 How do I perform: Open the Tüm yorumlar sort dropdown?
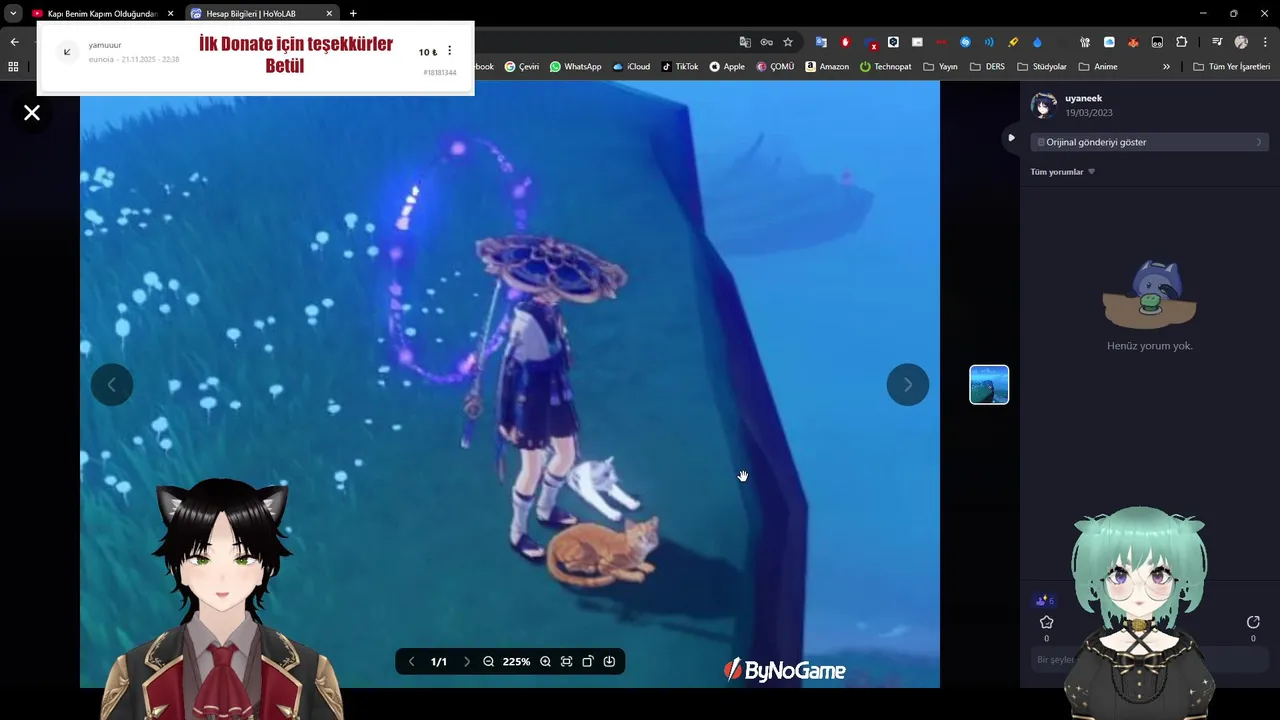(1063, 172)
